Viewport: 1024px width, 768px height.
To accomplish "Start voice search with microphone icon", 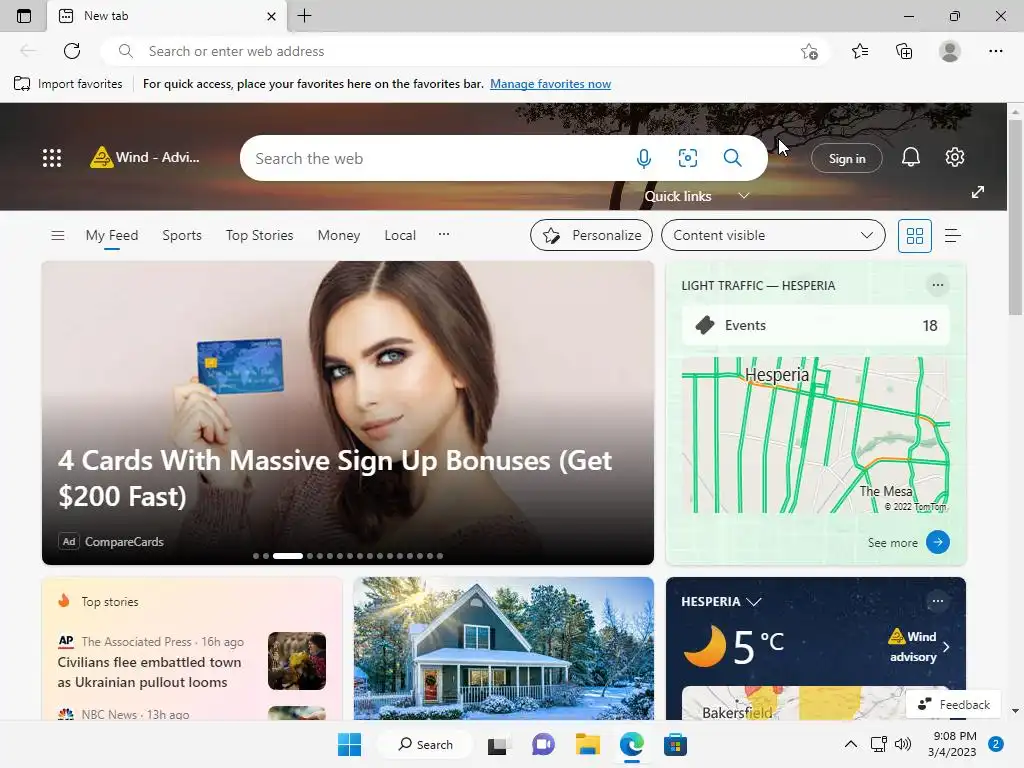I will (x=643, y=158).
